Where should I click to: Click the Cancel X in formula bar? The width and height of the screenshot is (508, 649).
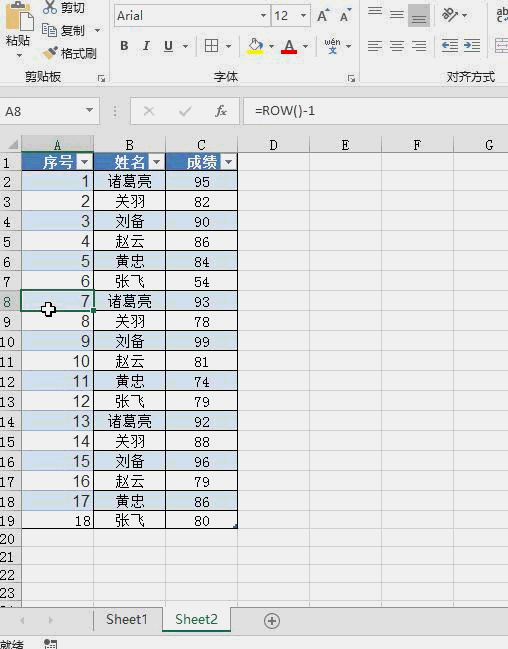pyautogui.click(x=149, y=111)
